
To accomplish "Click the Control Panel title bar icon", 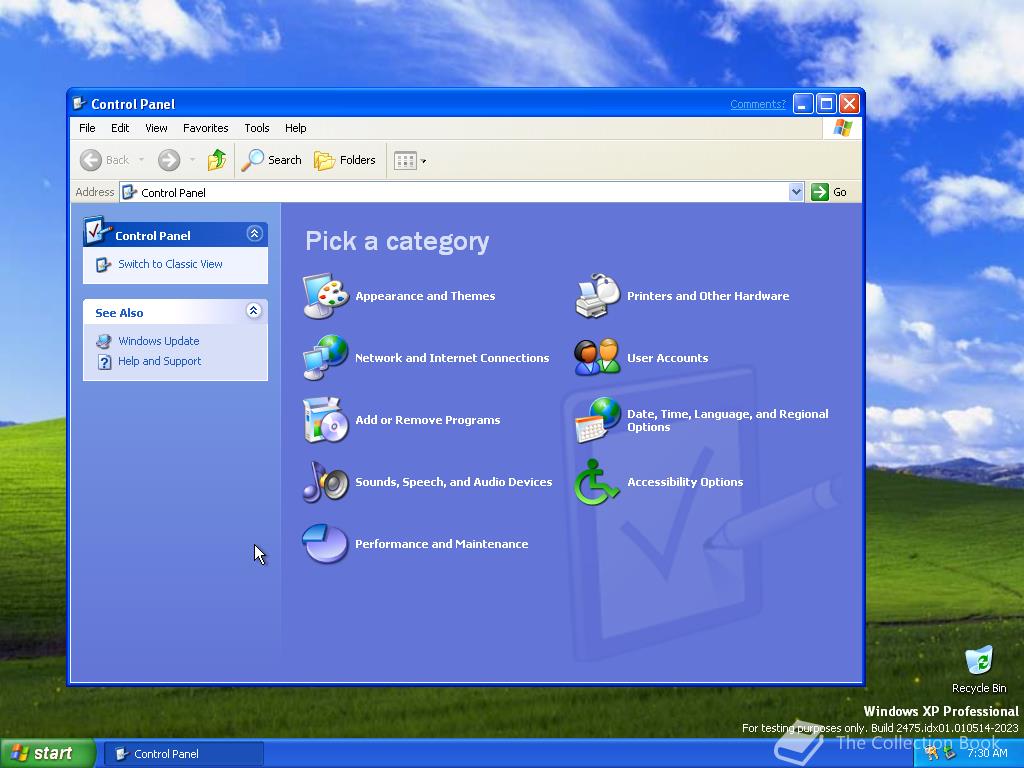I will (79, 103).
